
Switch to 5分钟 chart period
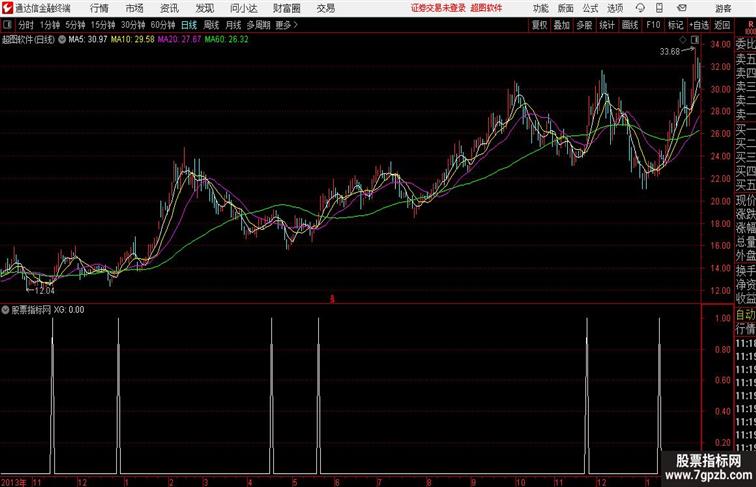pyautogui.click(x=75, y=25)
